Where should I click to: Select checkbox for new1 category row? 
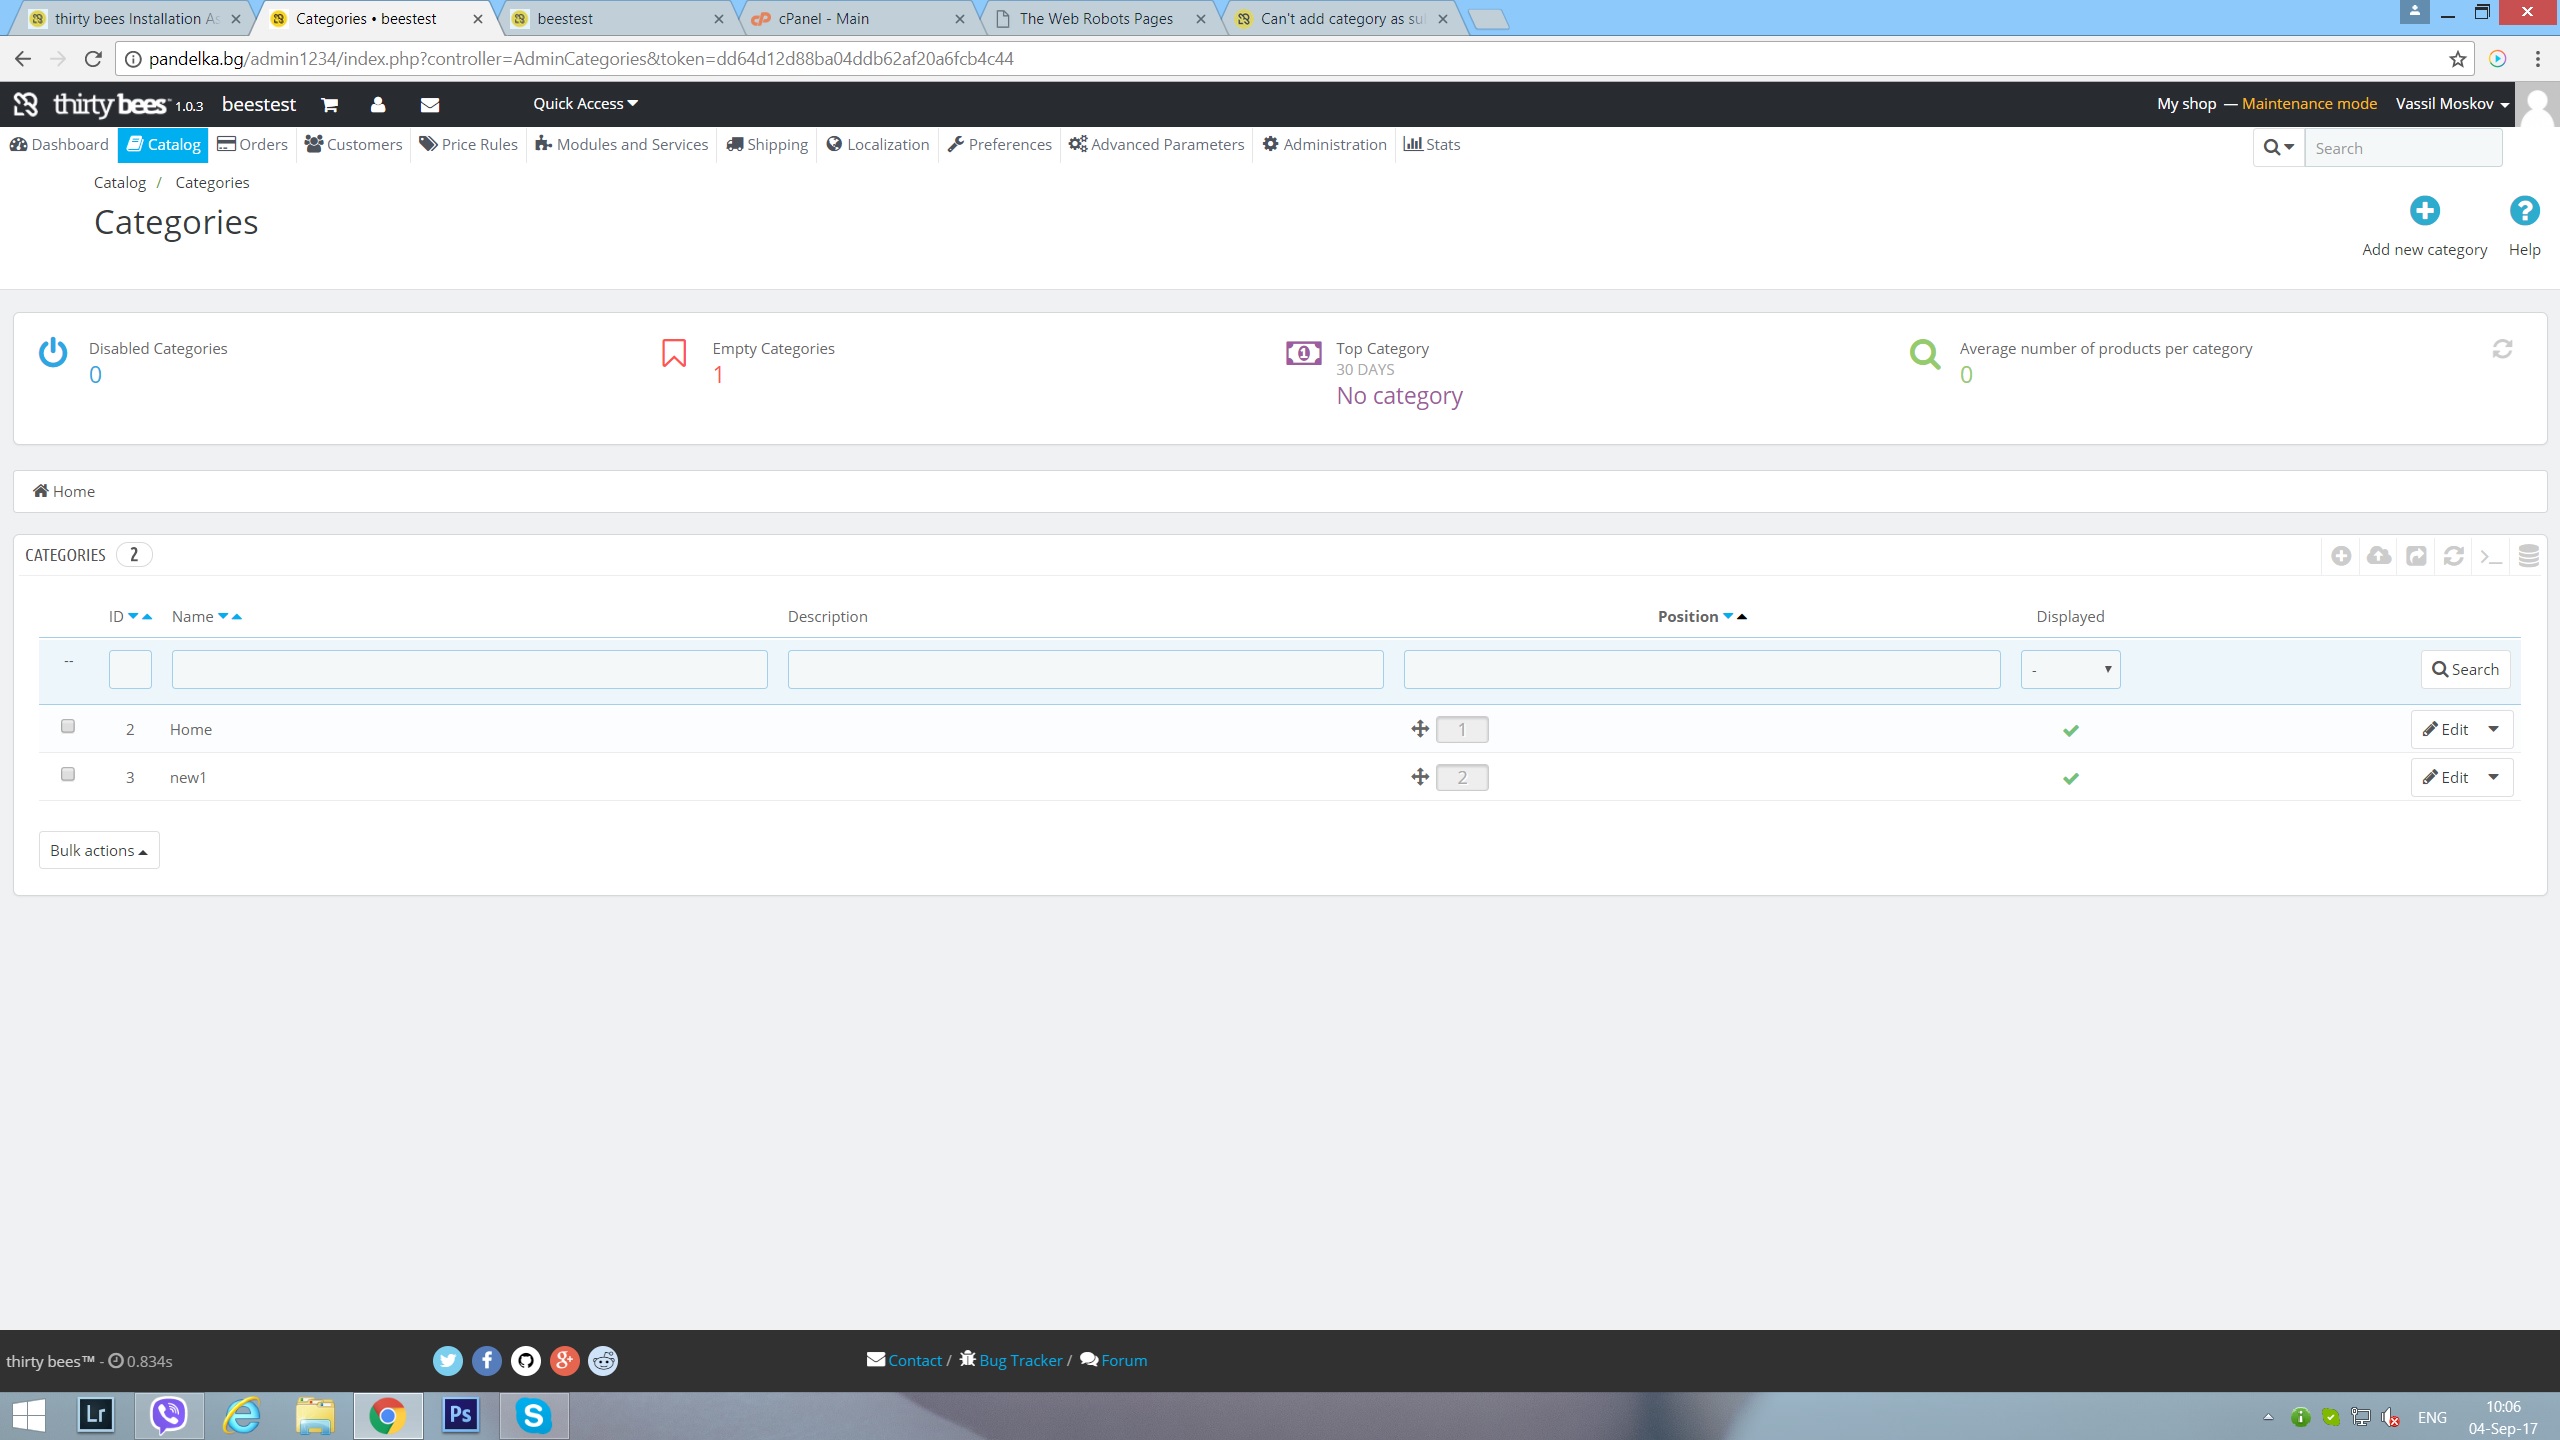point(68,774)
